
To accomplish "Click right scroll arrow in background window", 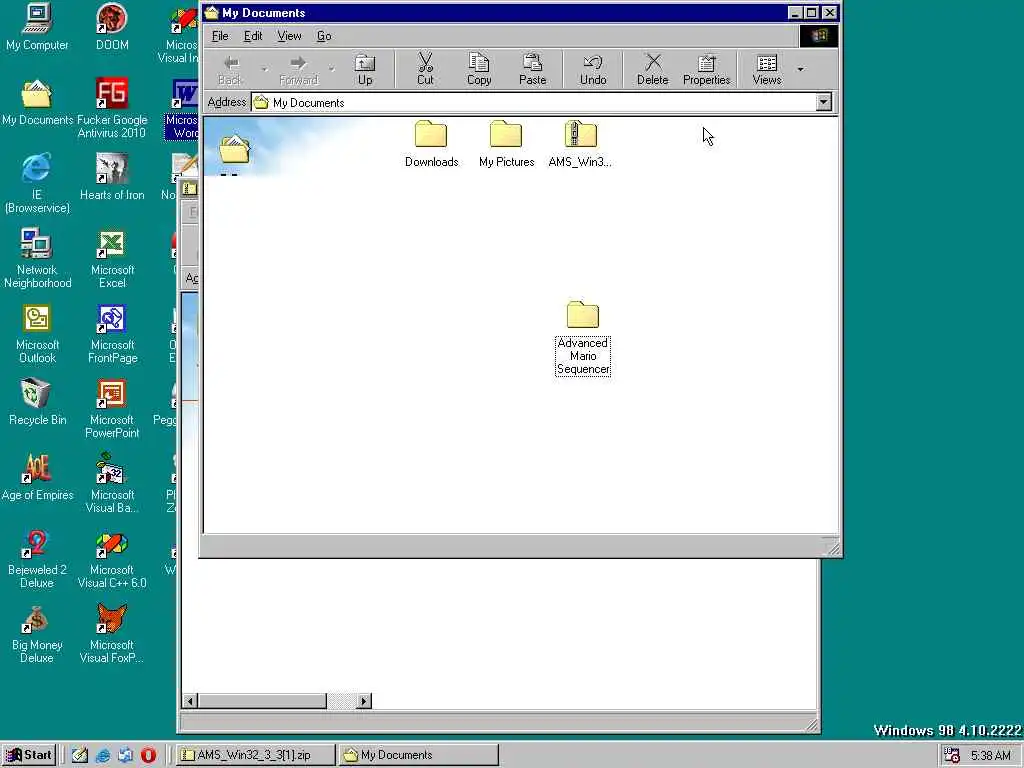I will click(364, 701).
